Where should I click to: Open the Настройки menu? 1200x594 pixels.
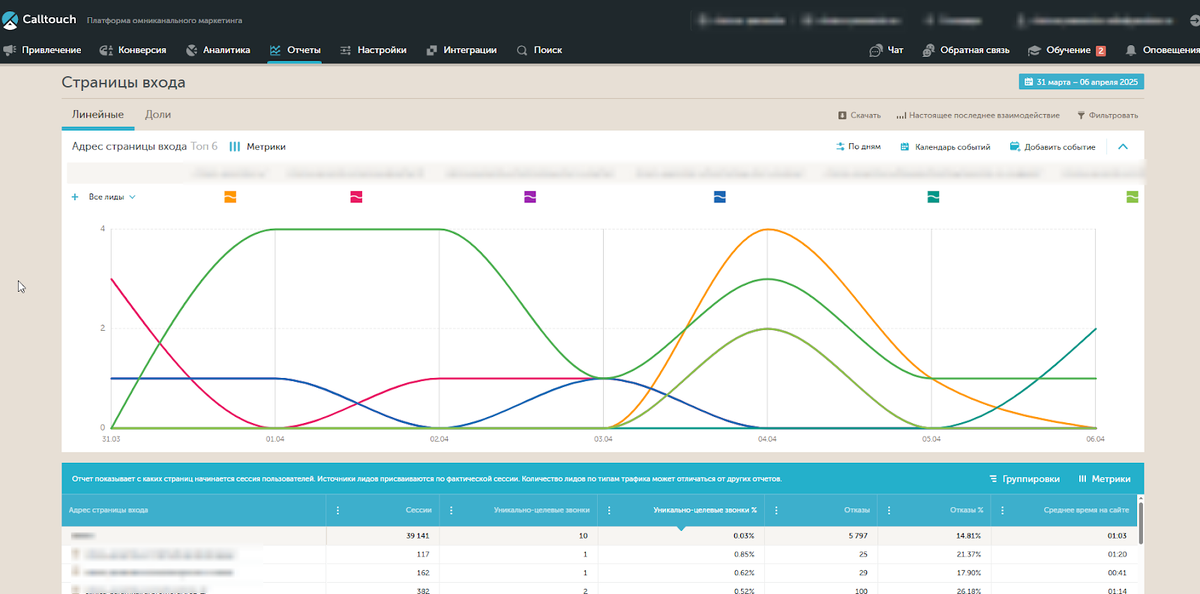(x=373, y=50)
